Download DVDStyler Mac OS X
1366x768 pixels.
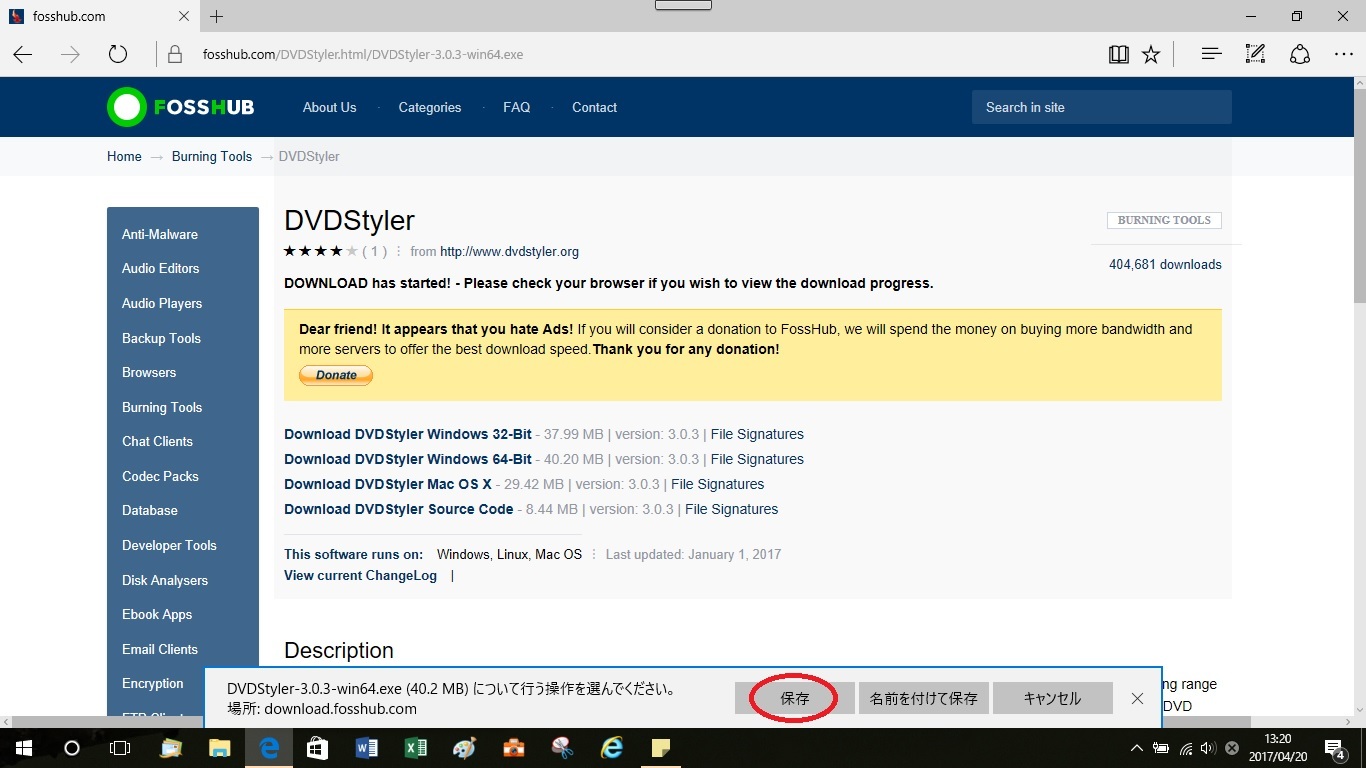(x=388, y=484)
